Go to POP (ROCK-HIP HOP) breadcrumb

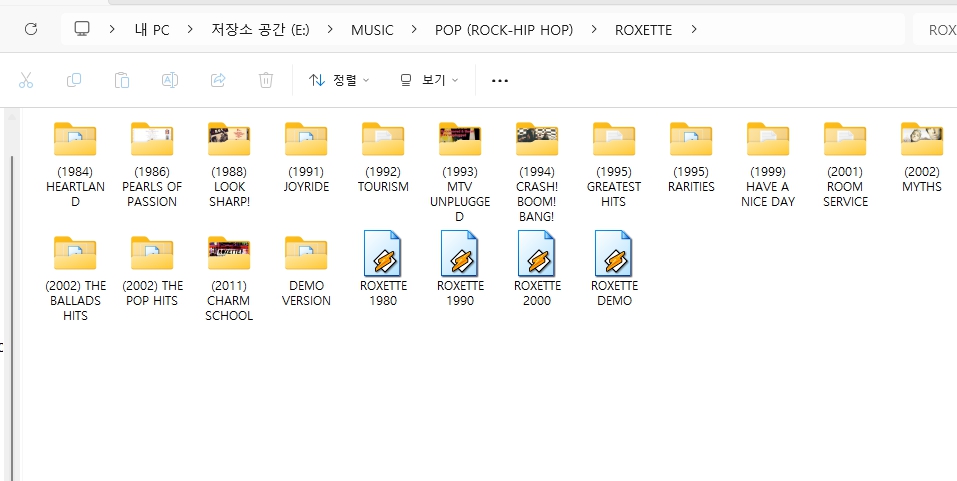(x=504, y=30)
